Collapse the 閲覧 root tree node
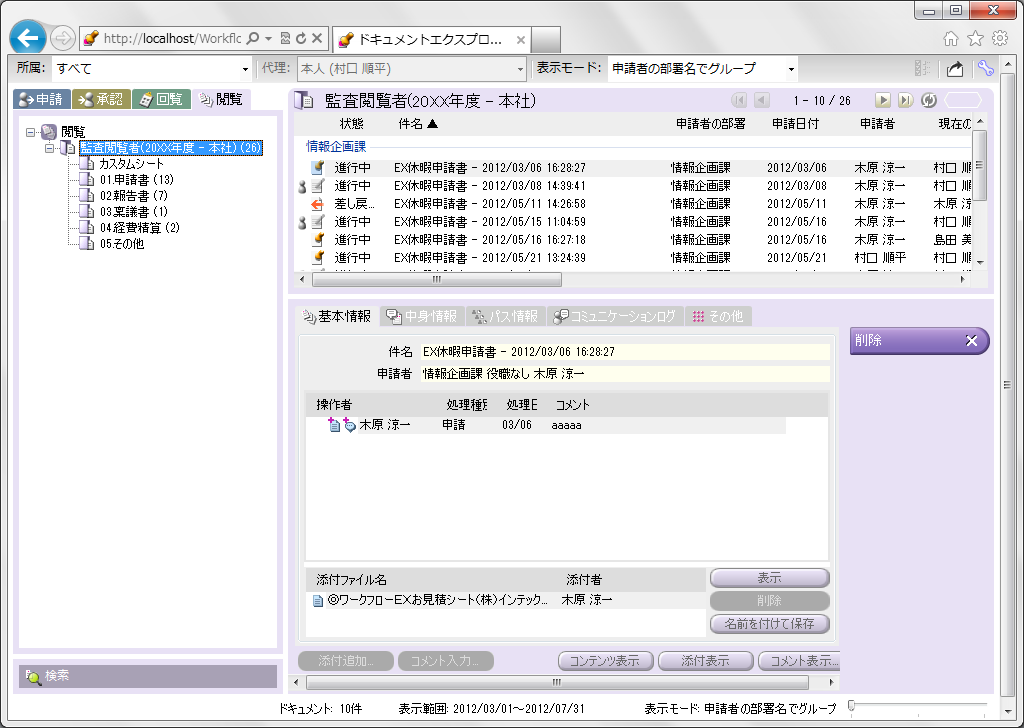 coord(31,132)
